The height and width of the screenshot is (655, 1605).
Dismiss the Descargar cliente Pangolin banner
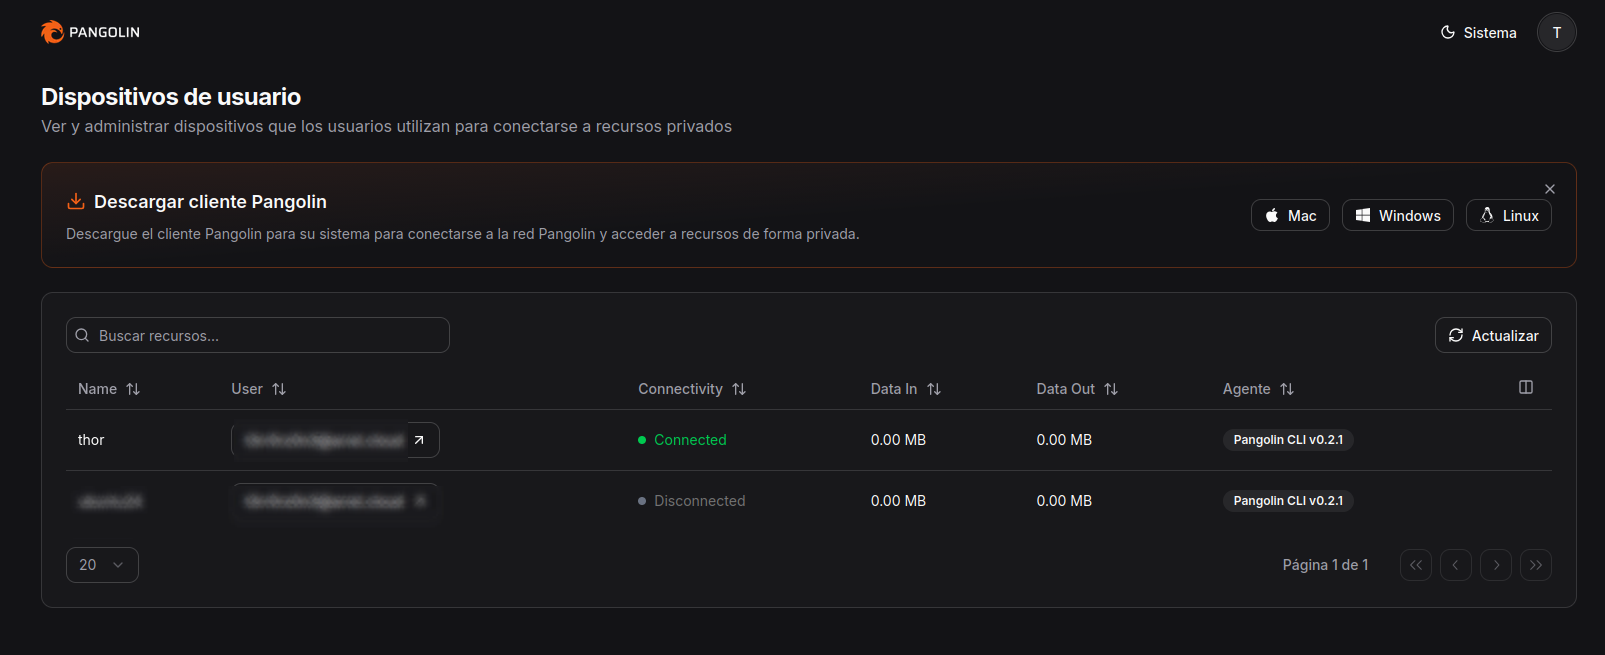[x=1549, y=189]
